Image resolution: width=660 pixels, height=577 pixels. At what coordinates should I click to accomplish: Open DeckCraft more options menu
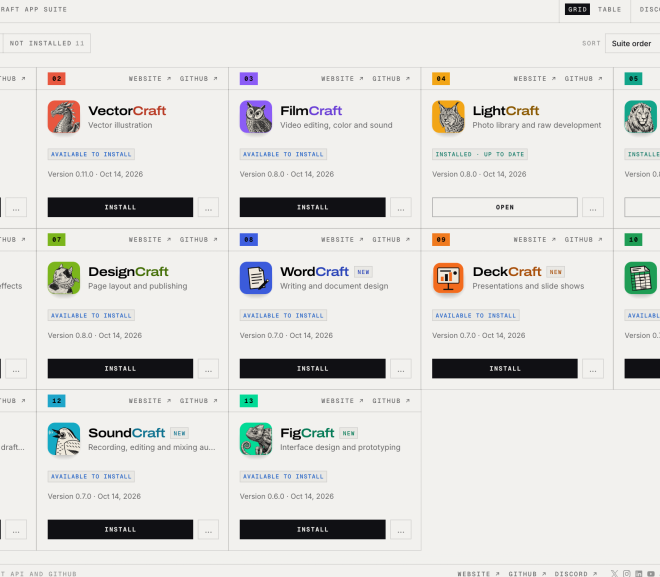tap(593, 368)
